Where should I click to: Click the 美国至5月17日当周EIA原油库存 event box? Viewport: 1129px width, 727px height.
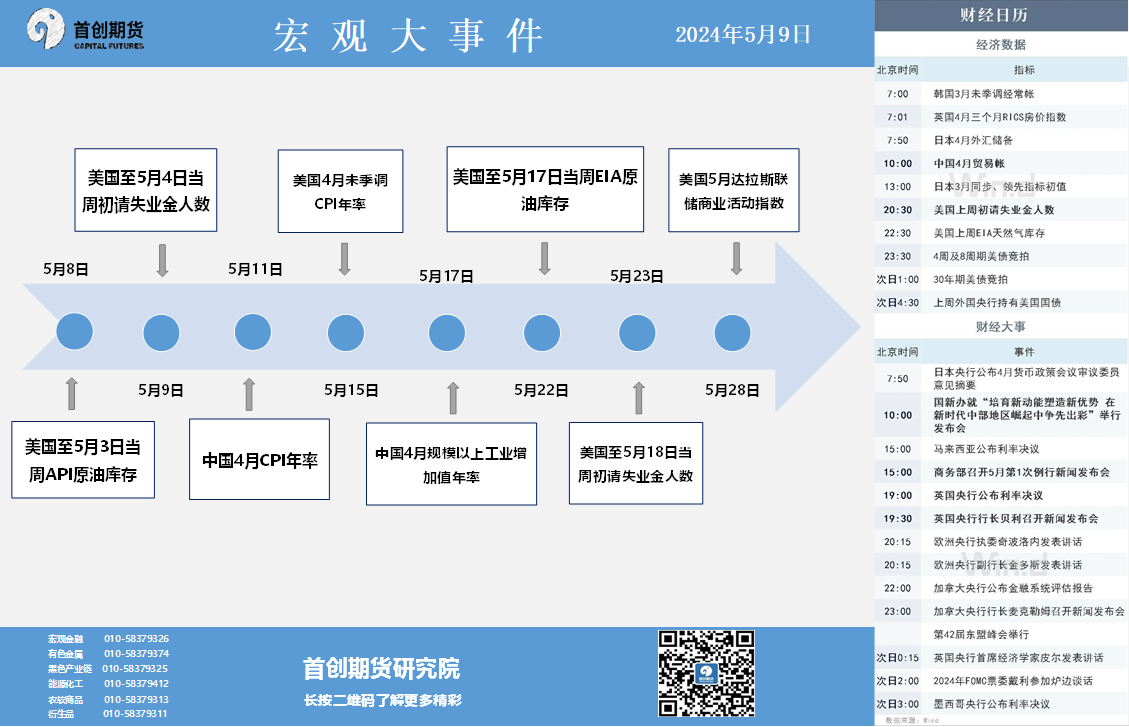click(x=545, y=189)
